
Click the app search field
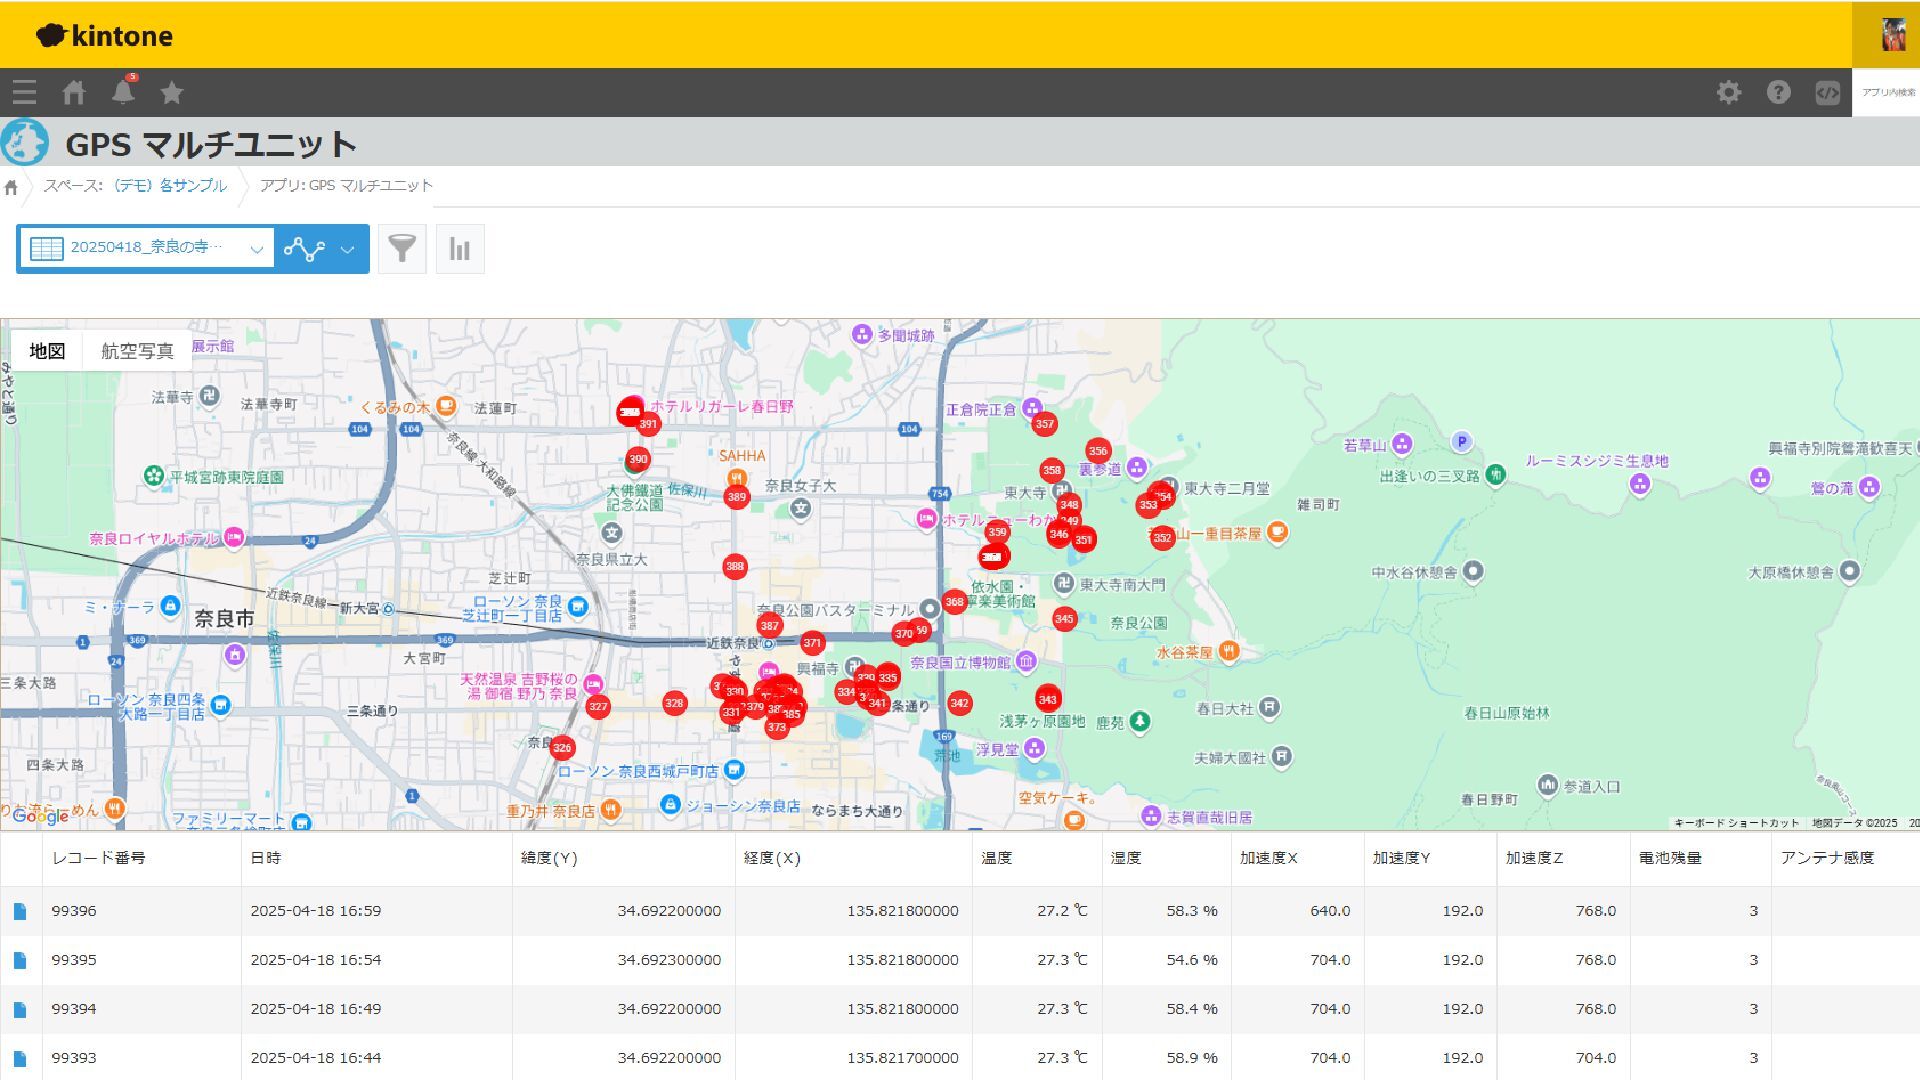1886,93
